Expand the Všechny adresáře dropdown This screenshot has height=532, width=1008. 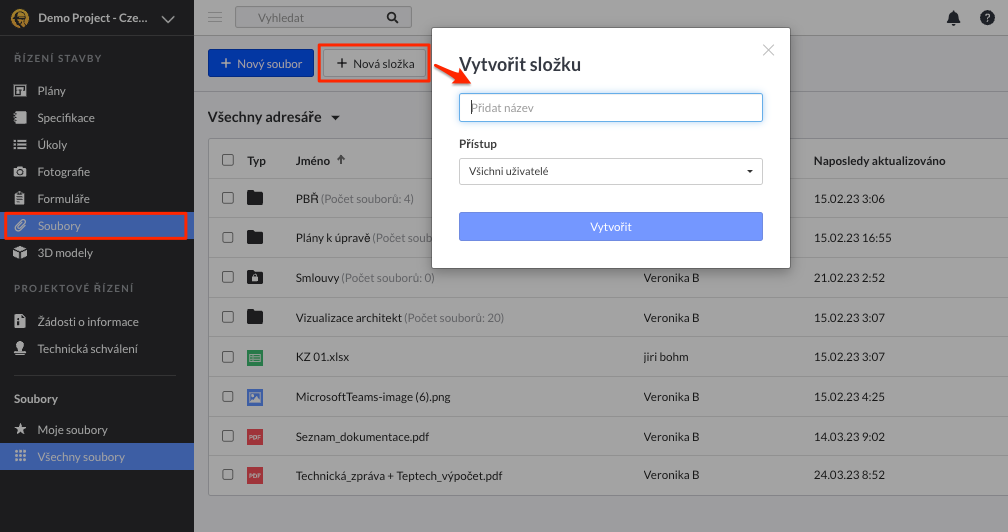coord(335,118)
